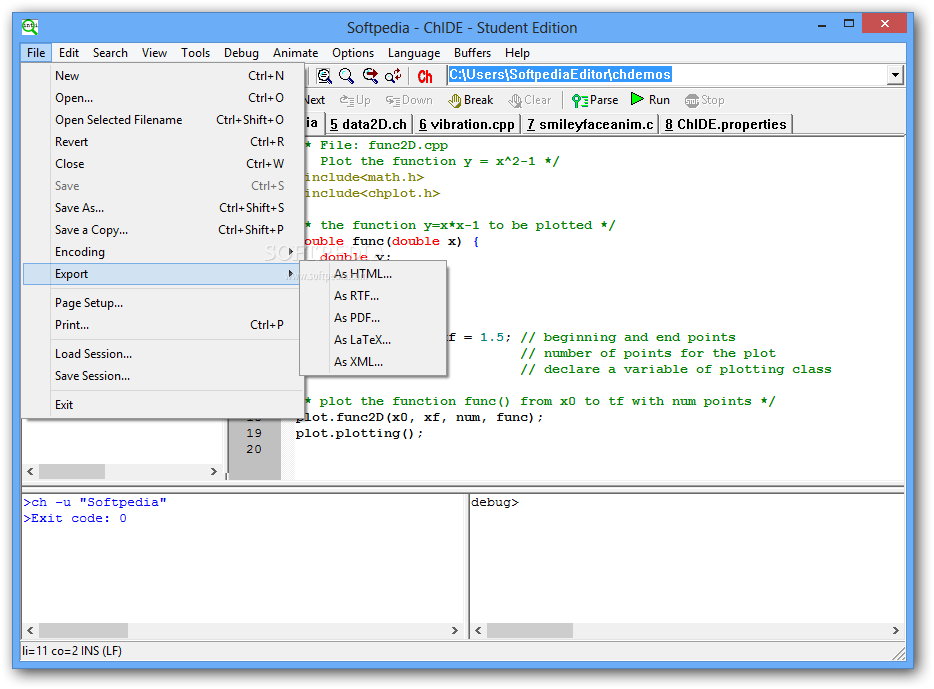Image resolution: width=934 pixels, height=689 pixels.
Task: Click the Find magnifier toolbar icon
Action: point(346,76)
